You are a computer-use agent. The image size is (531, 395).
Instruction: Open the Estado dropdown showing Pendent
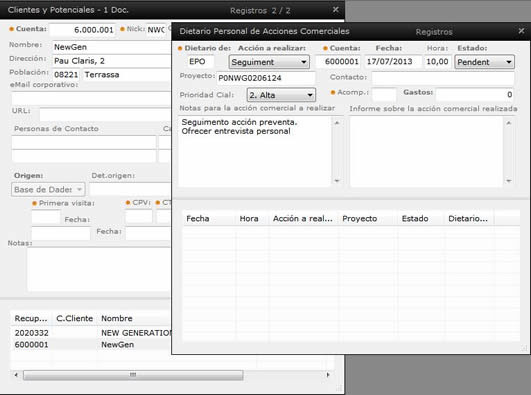tap(484, 62)
